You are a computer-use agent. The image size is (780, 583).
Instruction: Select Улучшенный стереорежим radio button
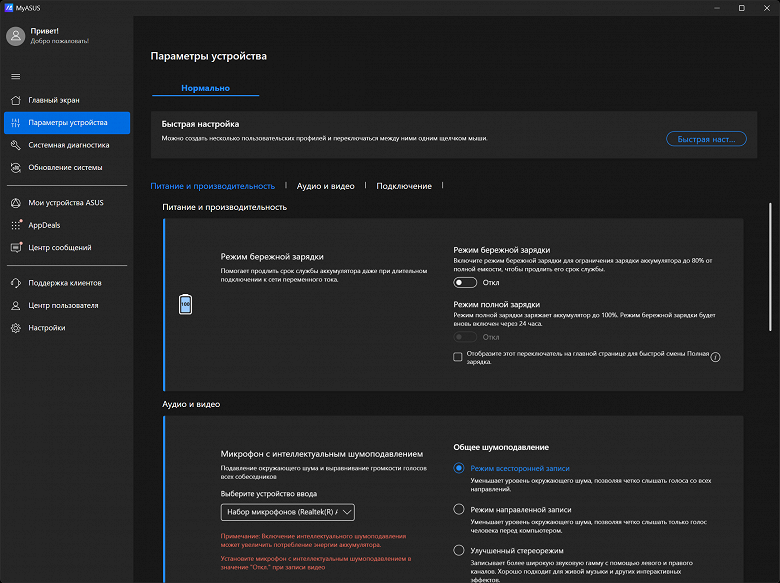pos(459,550)
